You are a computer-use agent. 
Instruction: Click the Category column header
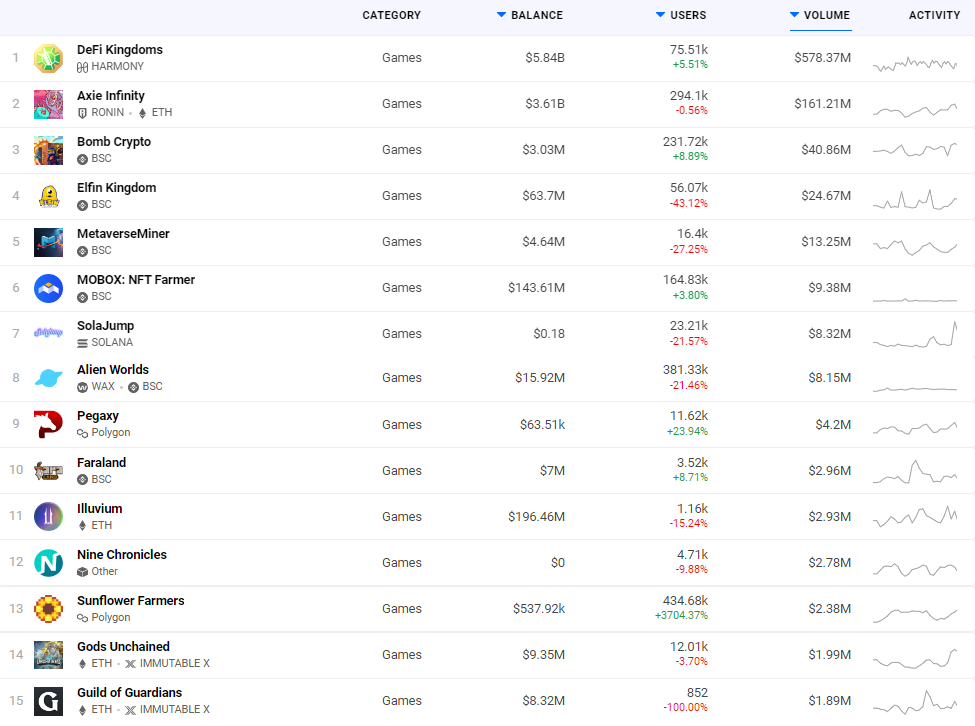(x=392, y=15)
